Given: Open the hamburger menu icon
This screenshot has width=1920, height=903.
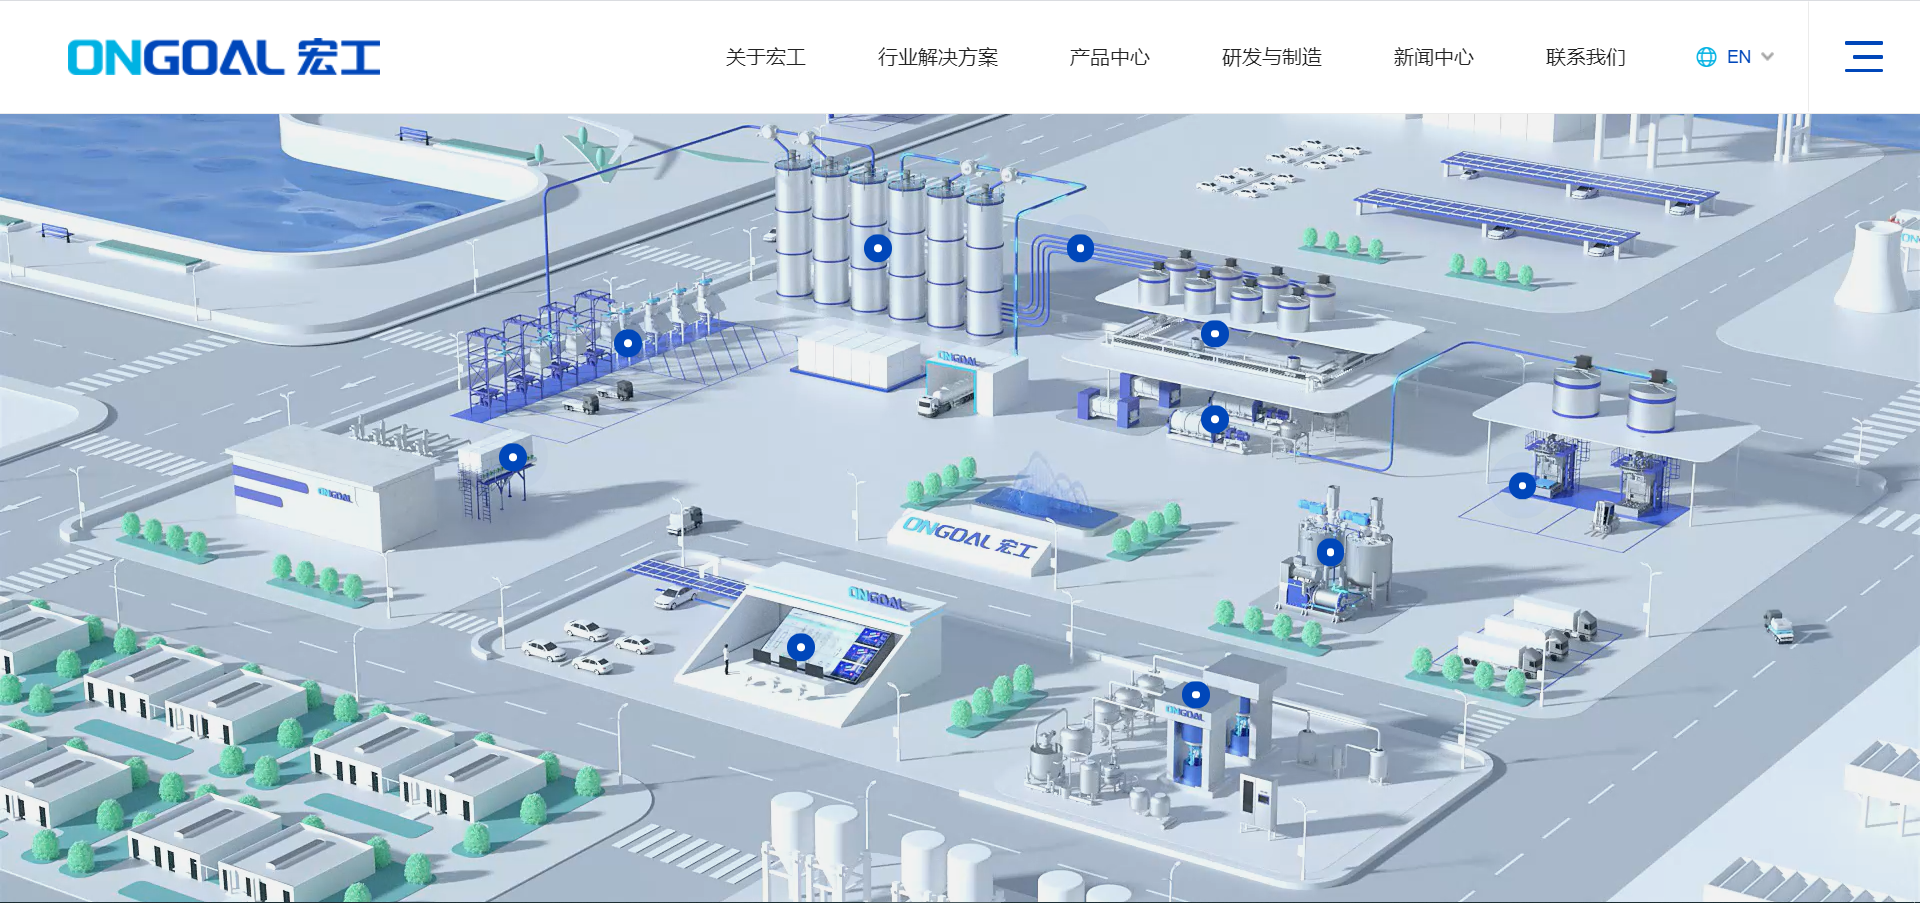Looking at the screenshot, I should point(1863,57).
